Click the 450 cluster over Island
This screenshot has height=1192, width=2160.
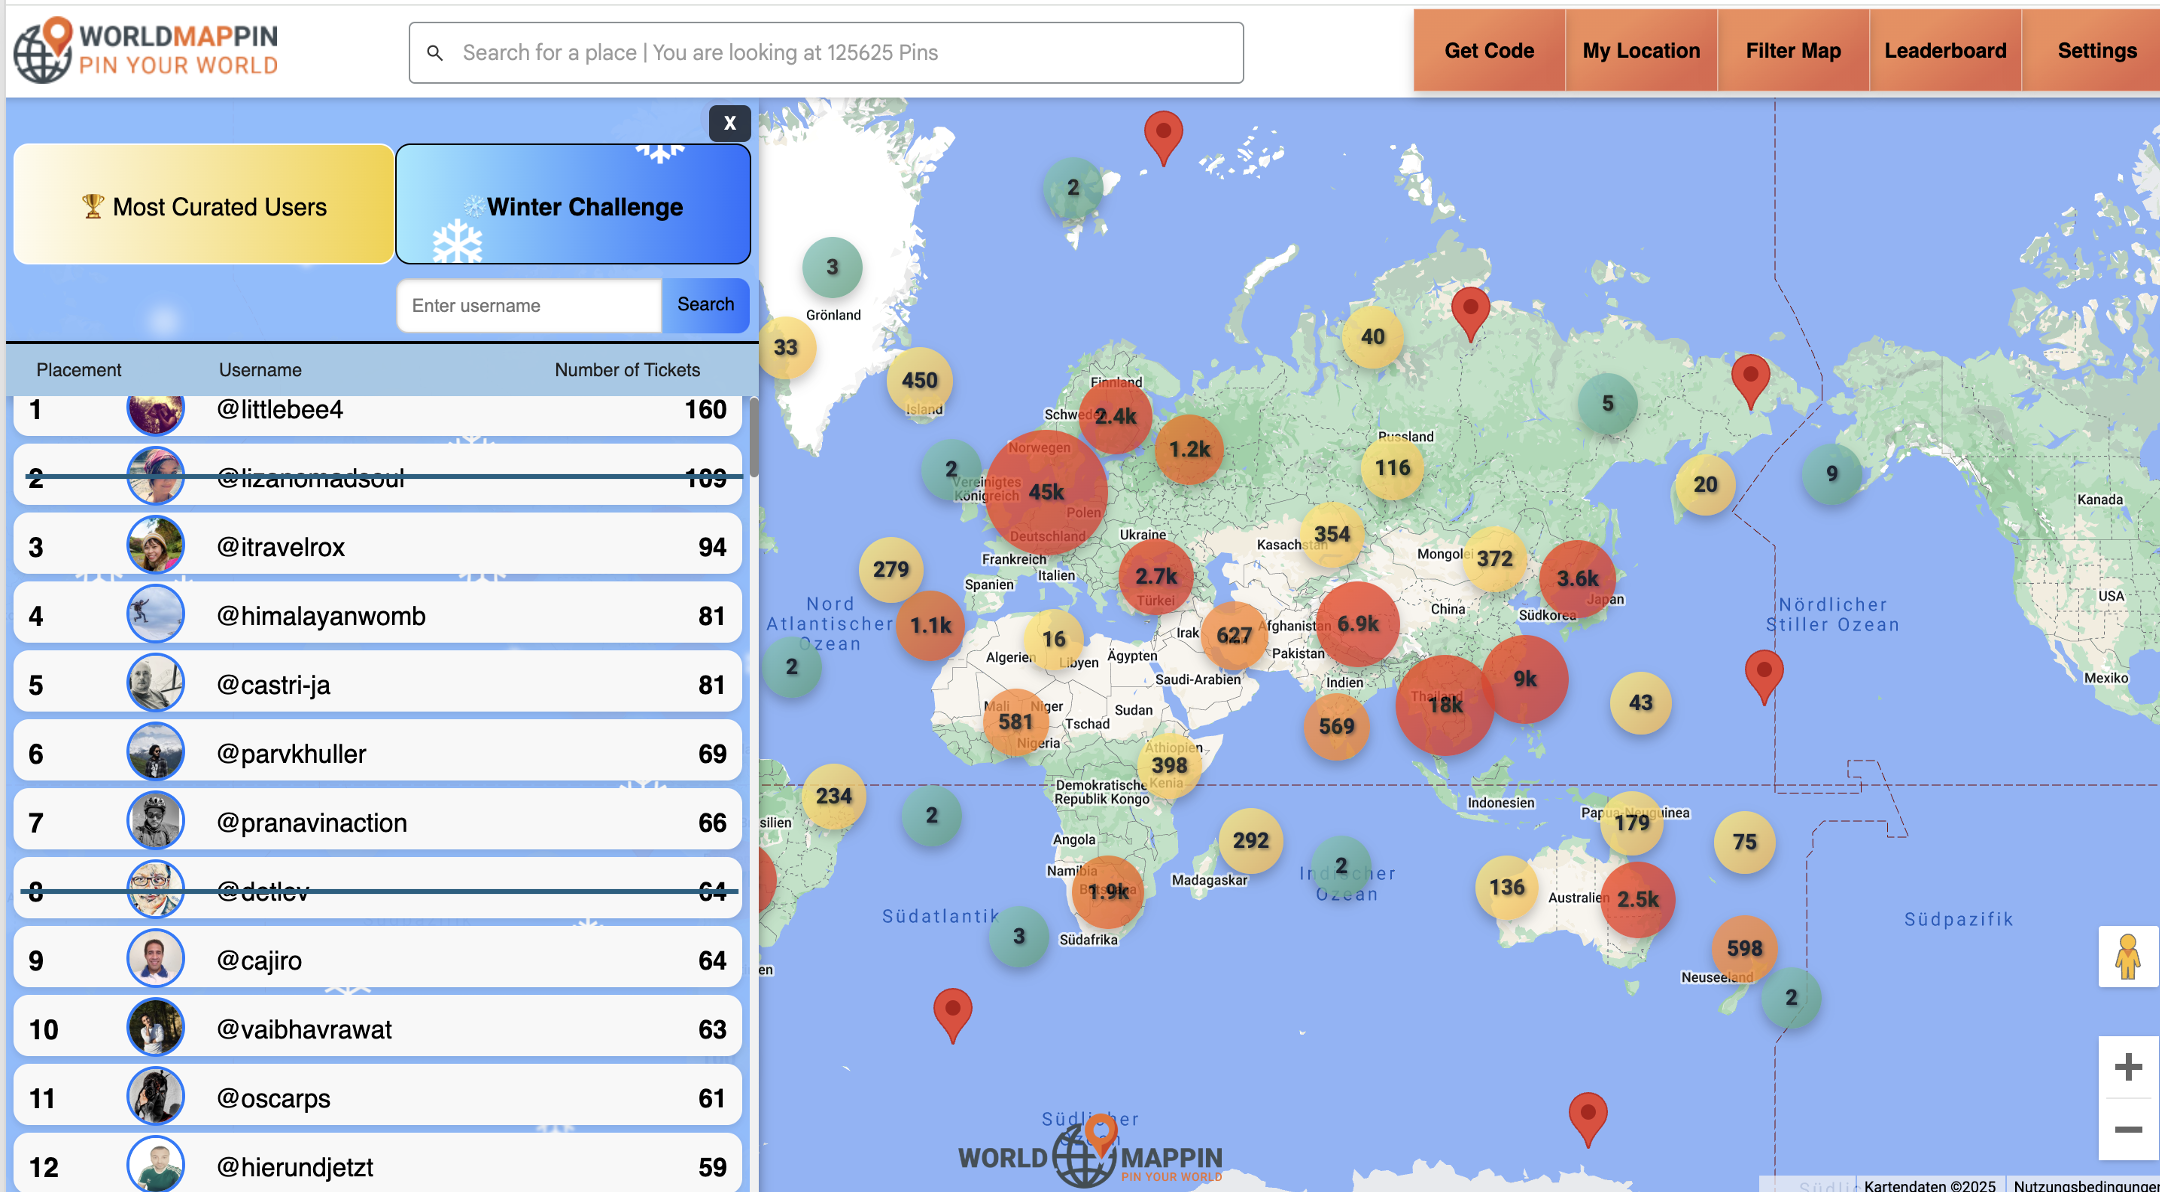(919, 380)
